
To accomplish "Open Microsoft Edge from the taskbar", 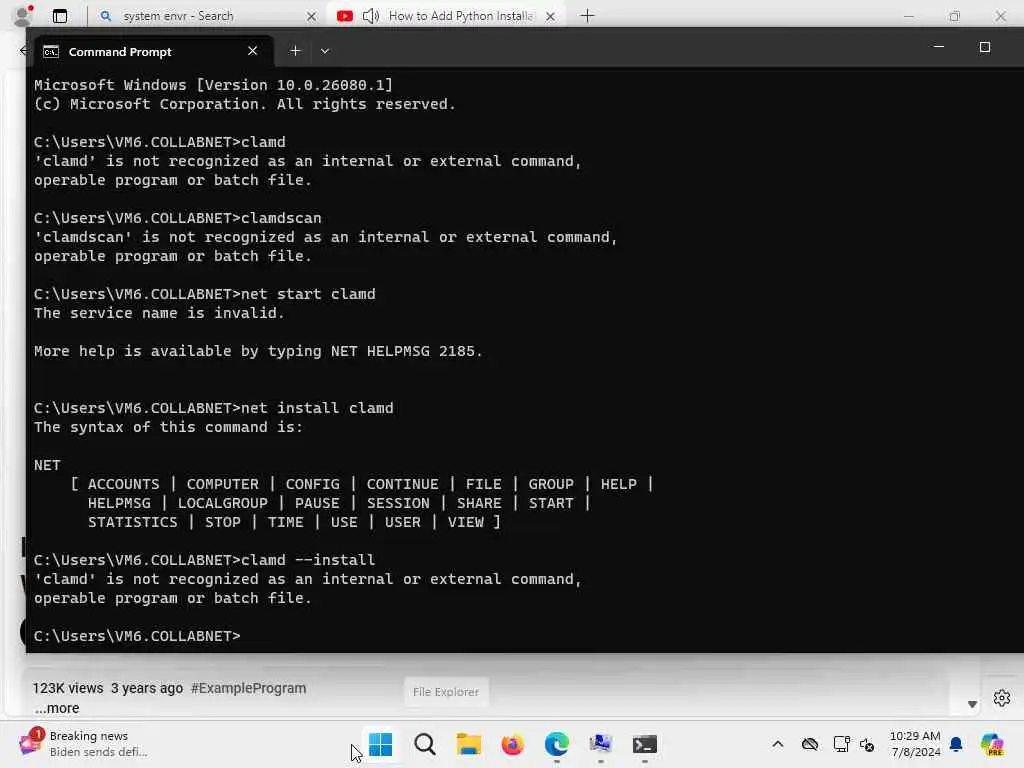I will [x=556, y=744].
